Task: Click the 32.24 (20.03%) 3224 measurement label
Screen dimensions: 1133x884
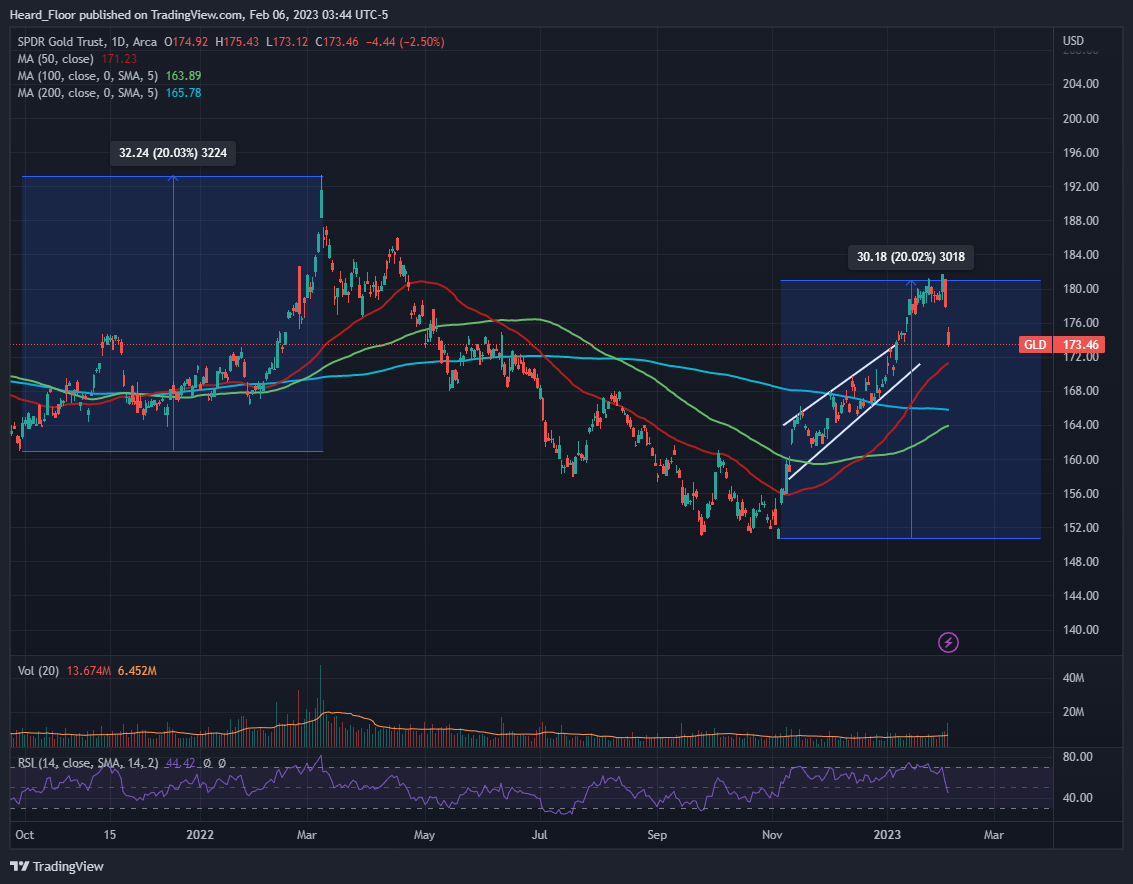Action: [173, 153]
